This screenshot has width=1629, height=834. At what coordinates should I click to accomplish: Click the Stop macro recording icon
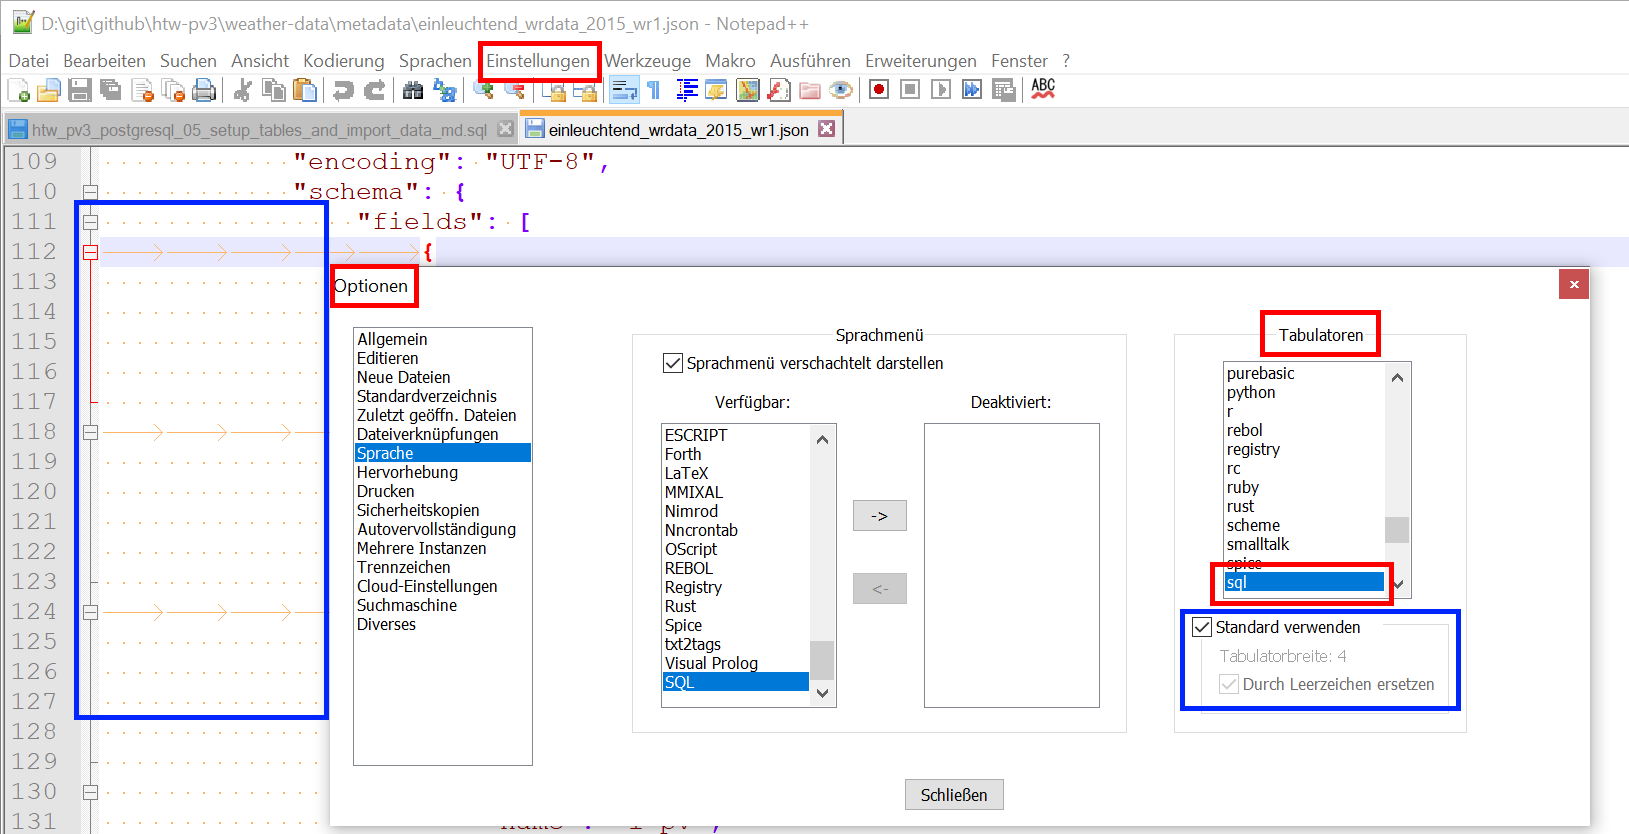click(x=910, y=90)
